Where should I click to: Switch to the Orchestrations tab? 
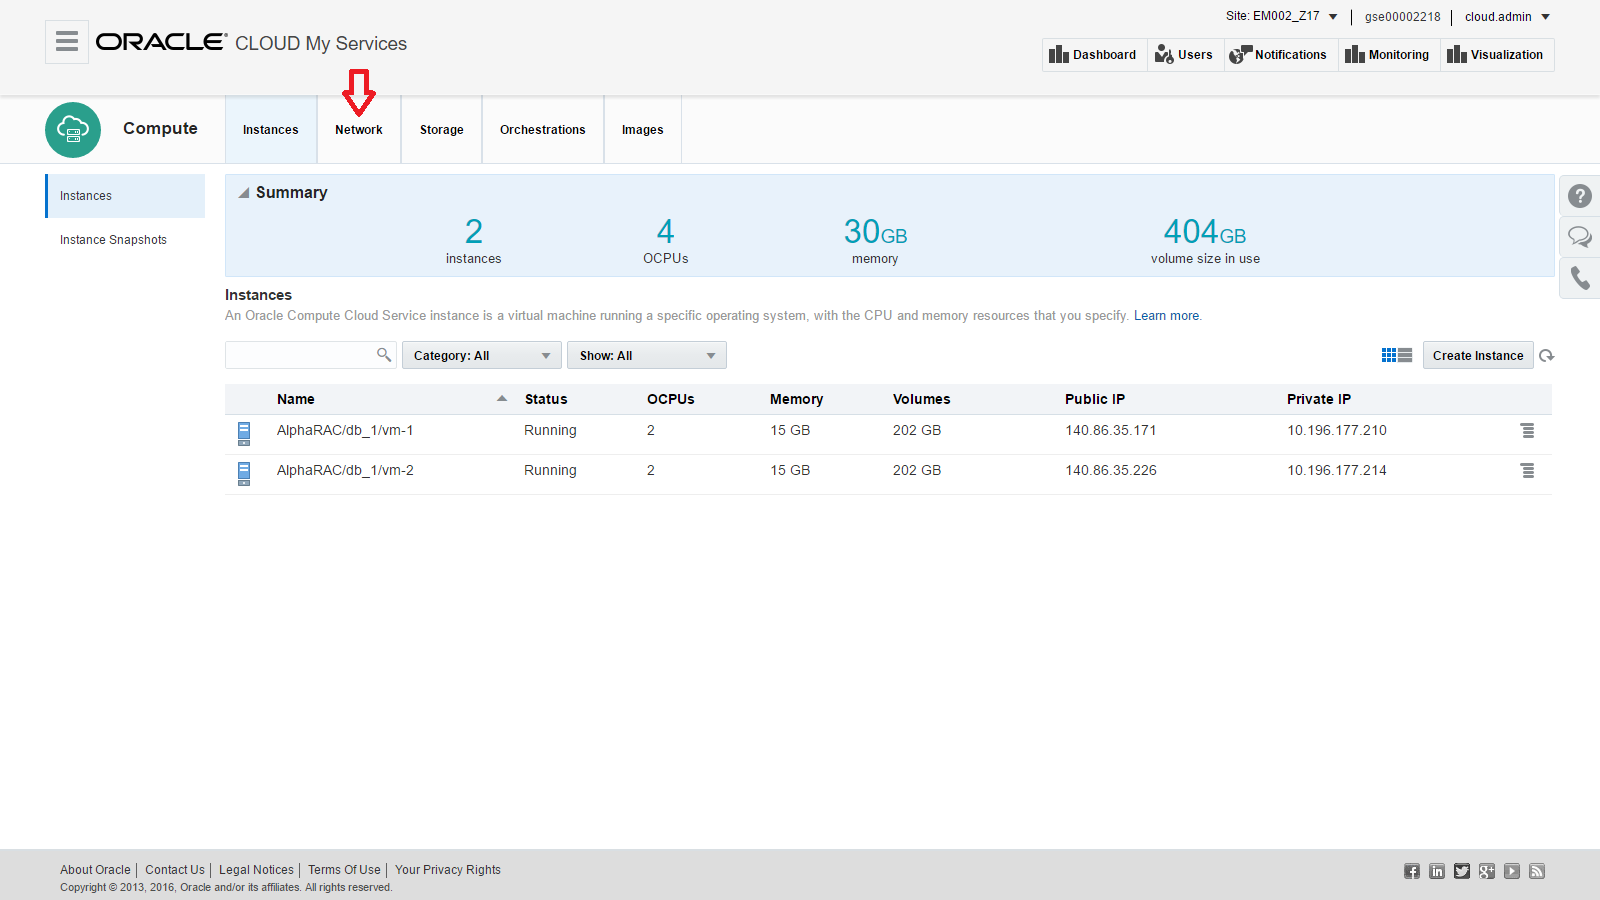pos(543,130)
